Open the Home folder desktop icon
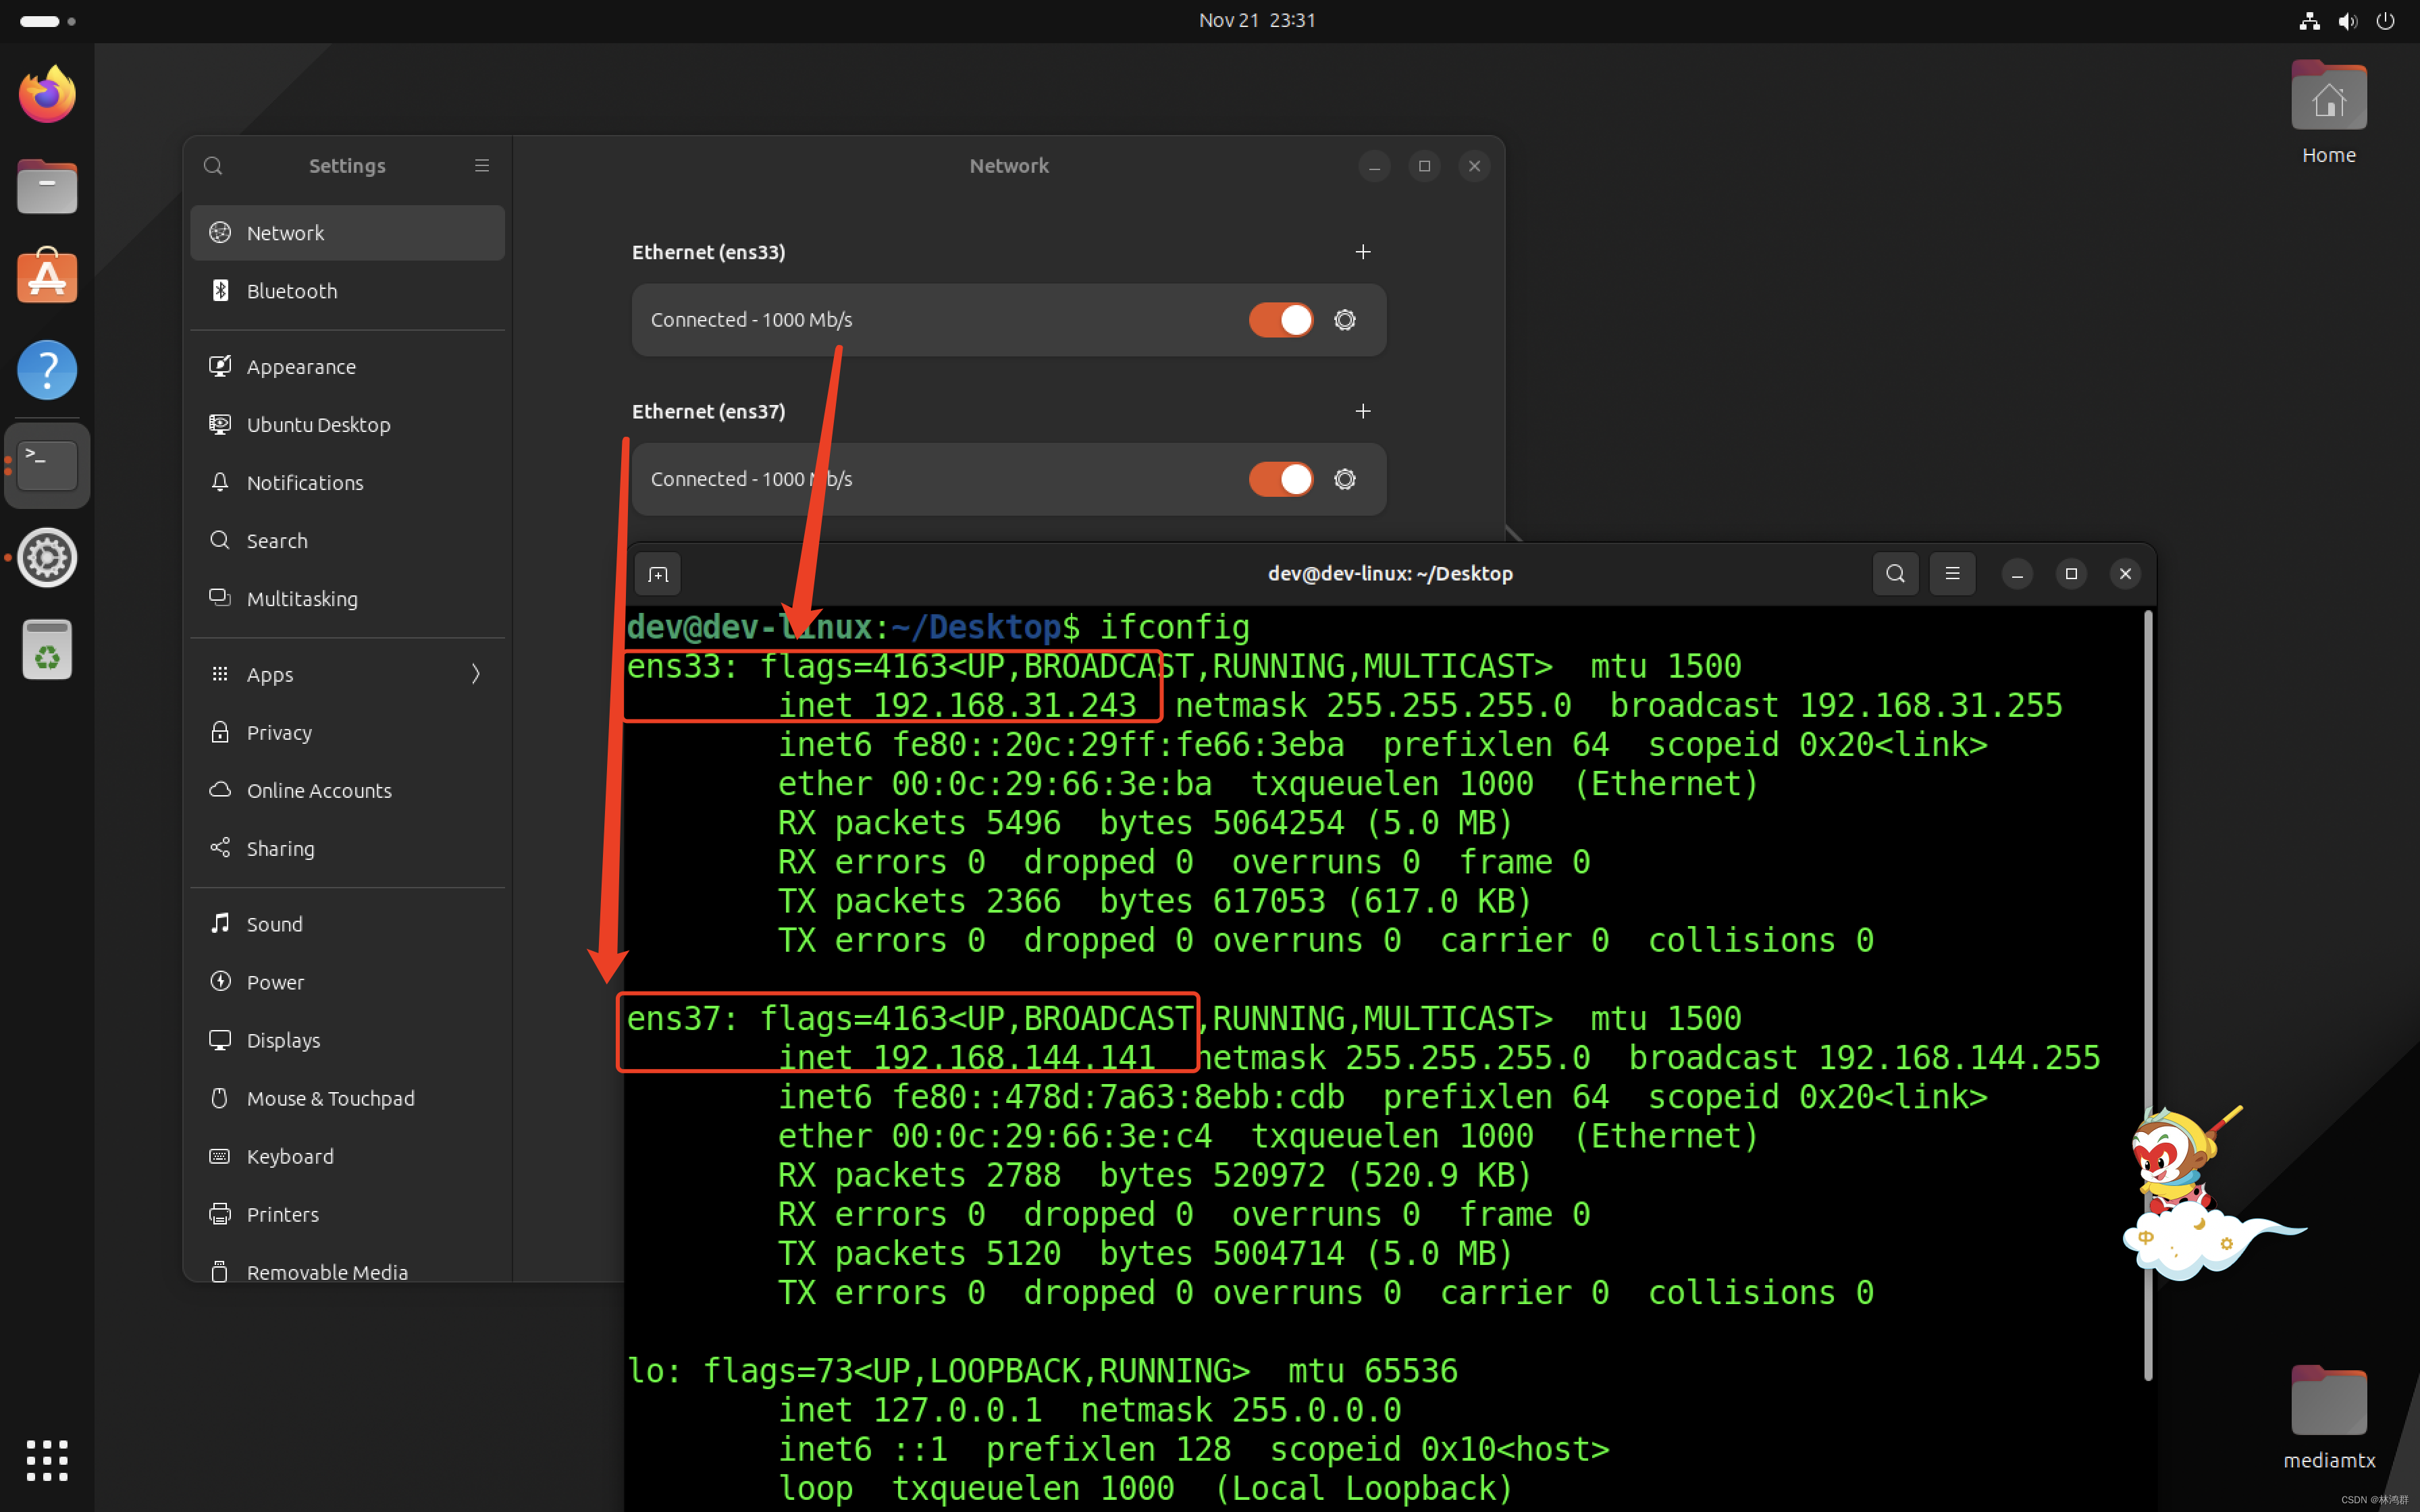Screen dimensions: 2420x1512 [2328, 113]
